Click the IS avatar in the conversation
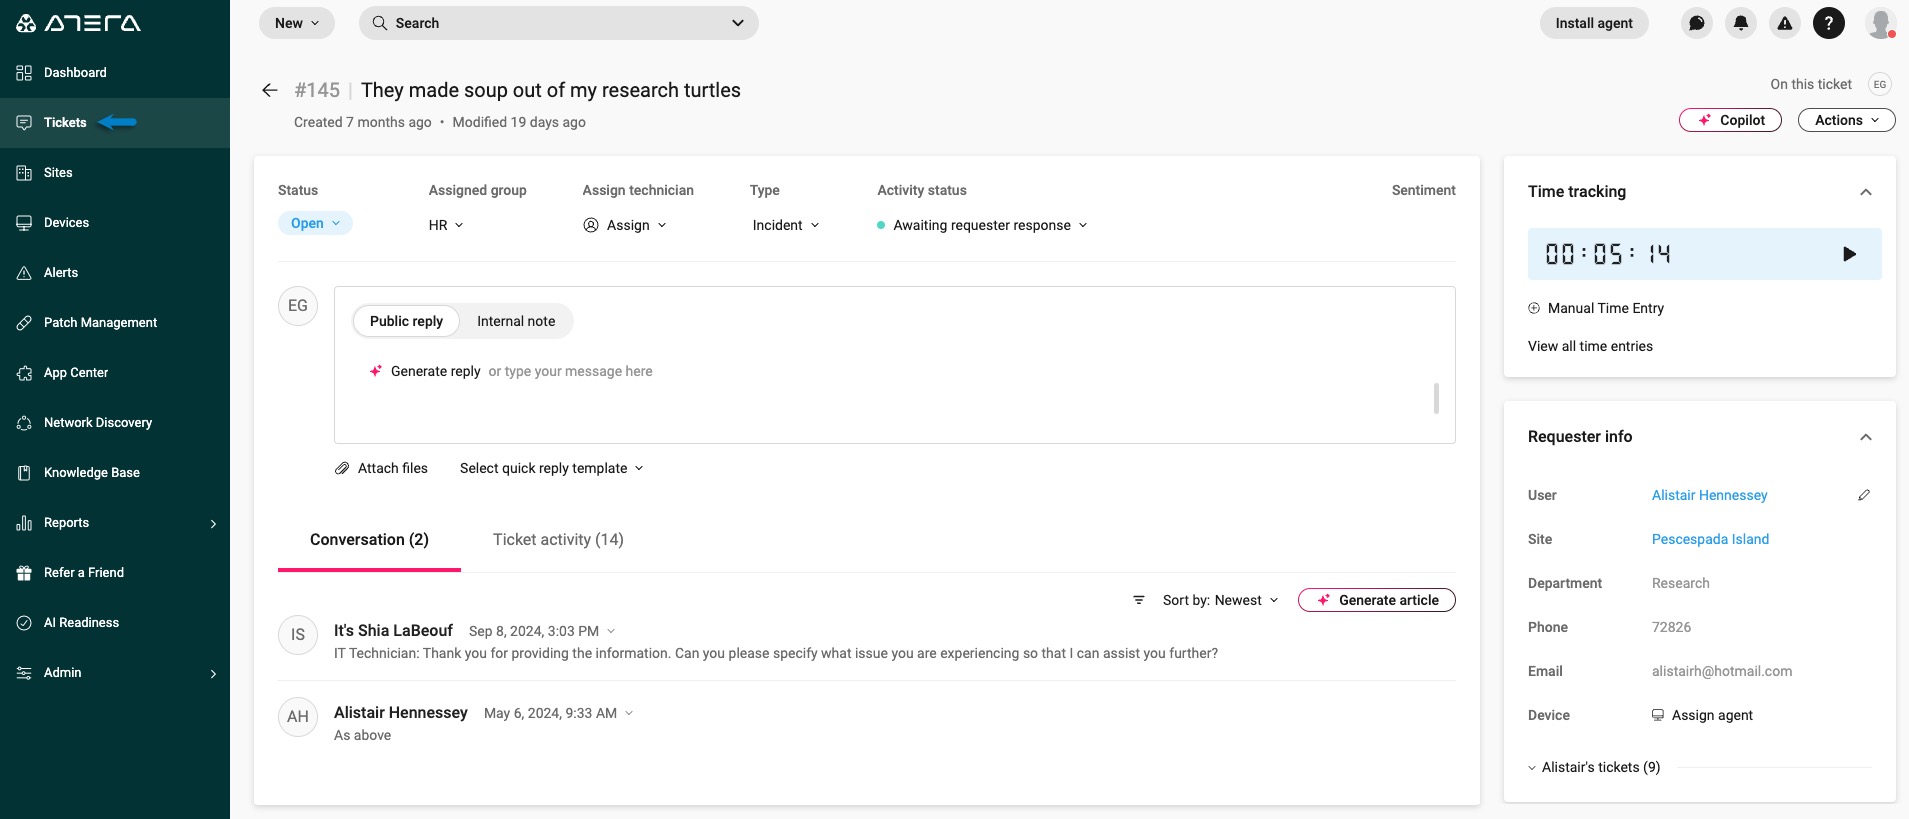Image resolution: width=1909 pixels, height=819 pixels. (298, 634)
